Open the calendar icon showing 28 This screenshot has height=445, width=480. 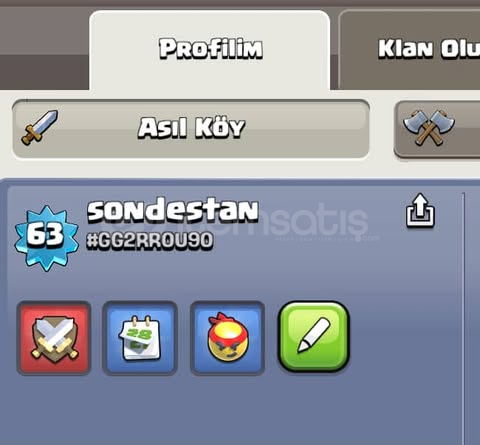tap(140, 338)
